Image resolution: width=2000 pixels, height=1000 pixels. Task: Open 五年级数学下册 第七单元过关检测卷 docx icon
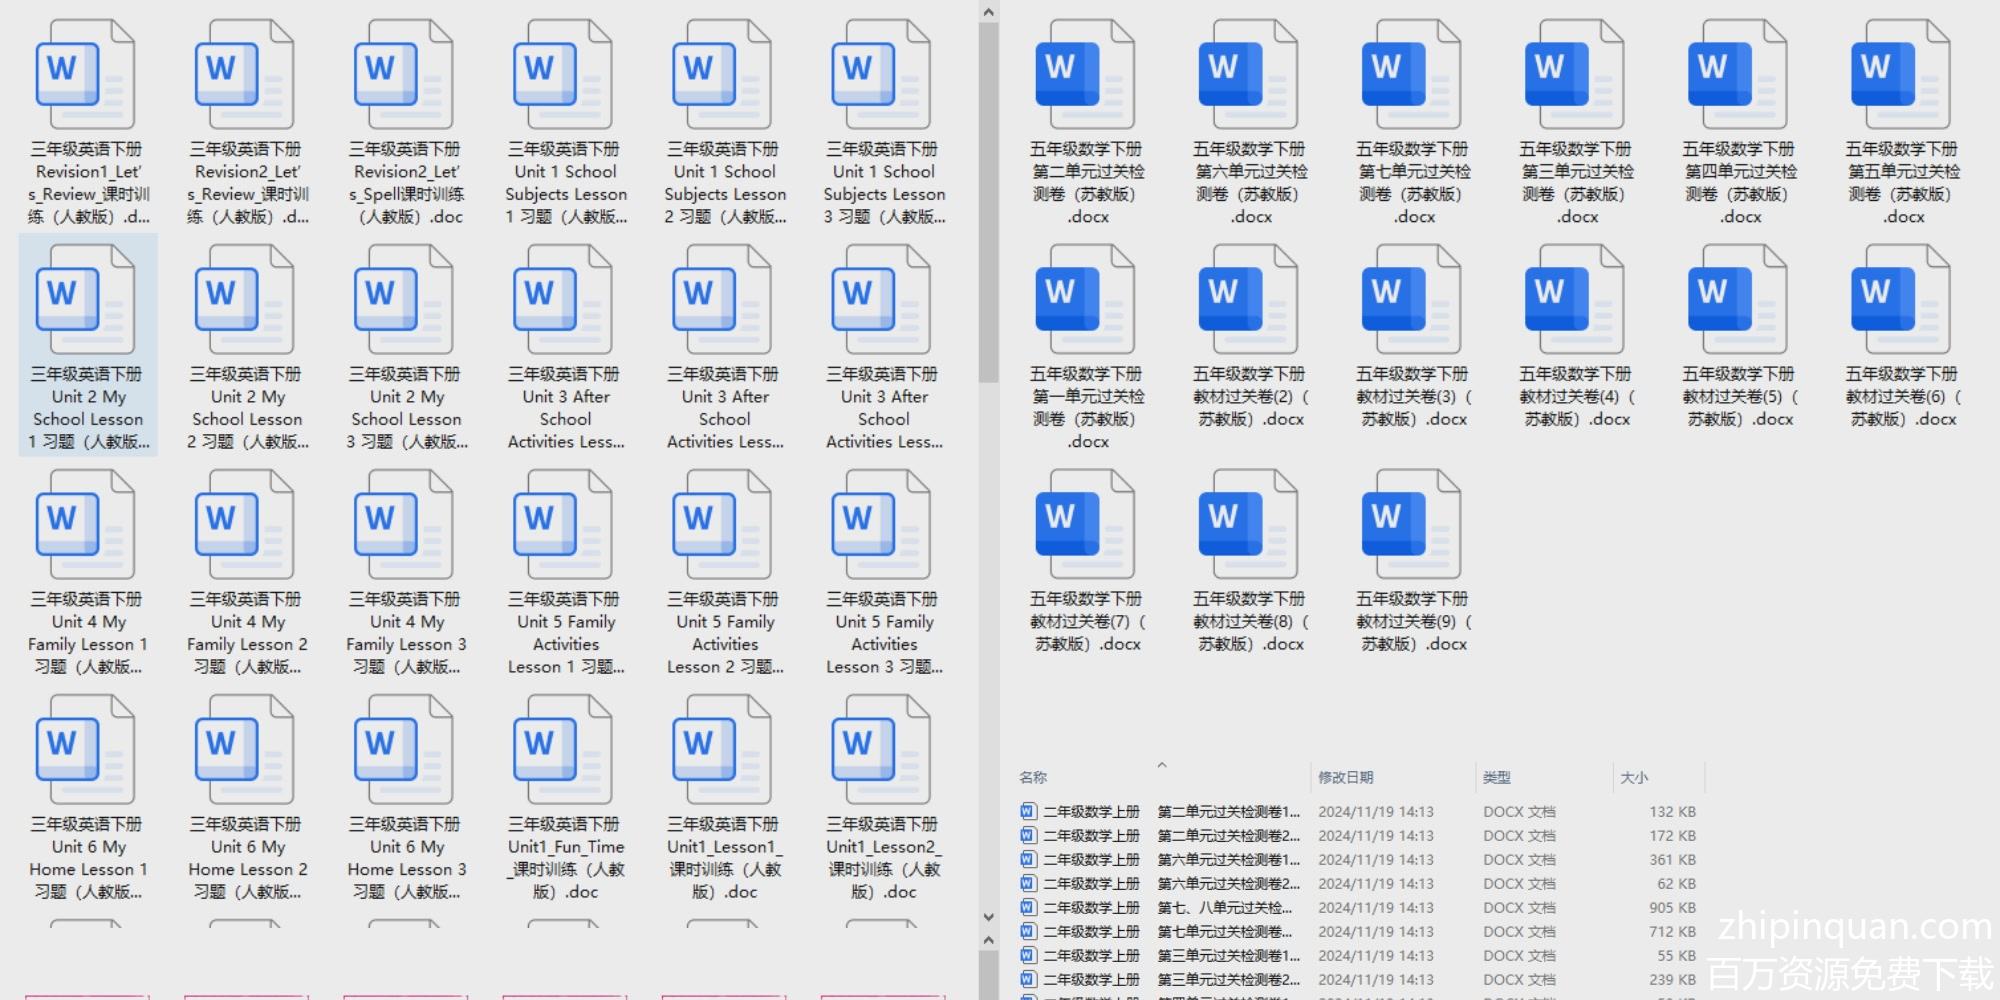click(1412, 75)
